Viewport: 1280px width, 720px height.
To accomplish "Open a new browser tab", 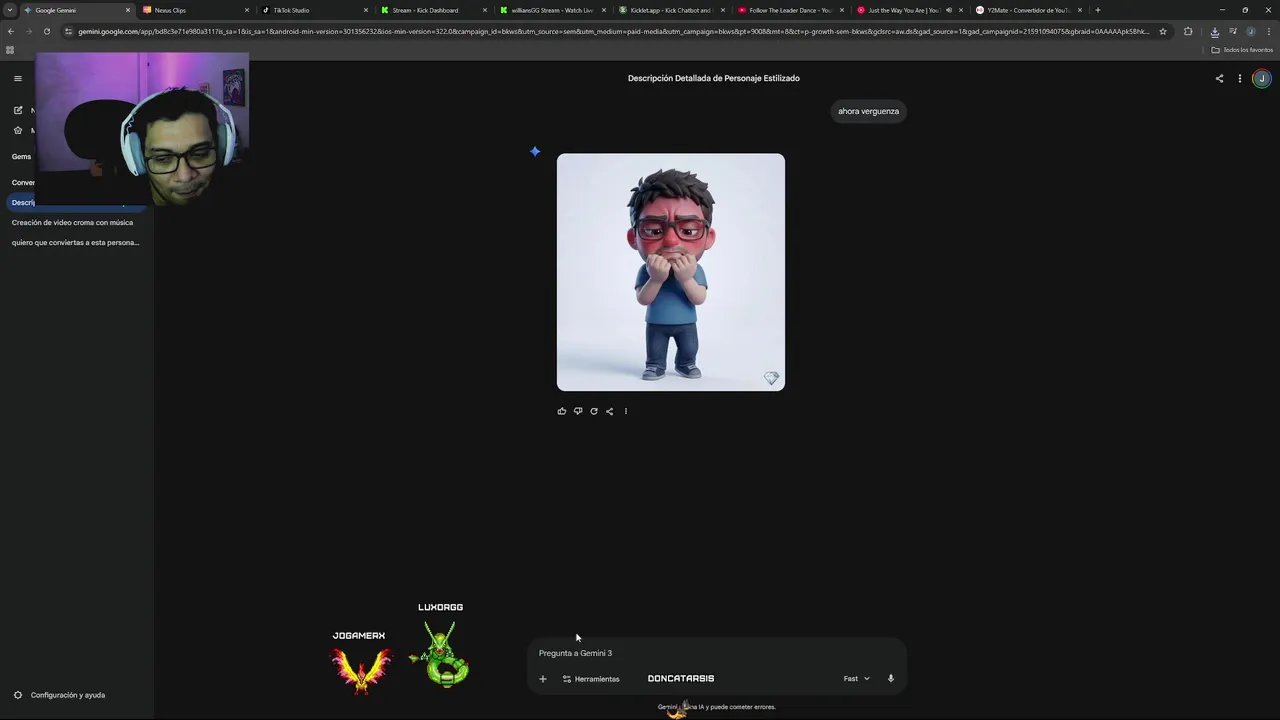I will pyautogui.click(x=1097, y=10).
